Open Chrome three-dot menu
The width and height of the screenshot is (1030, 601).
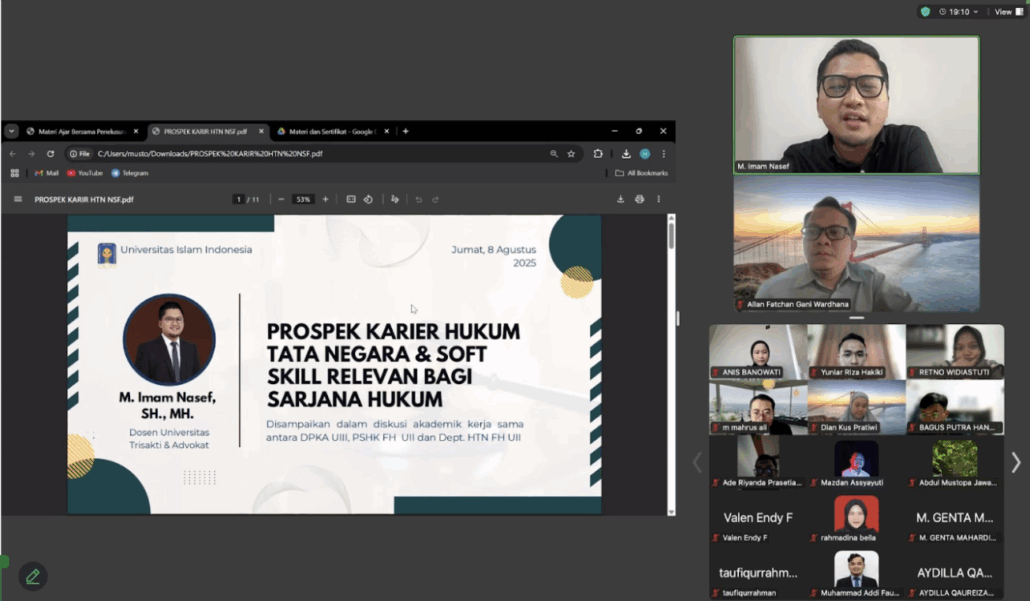click(663, 154)
